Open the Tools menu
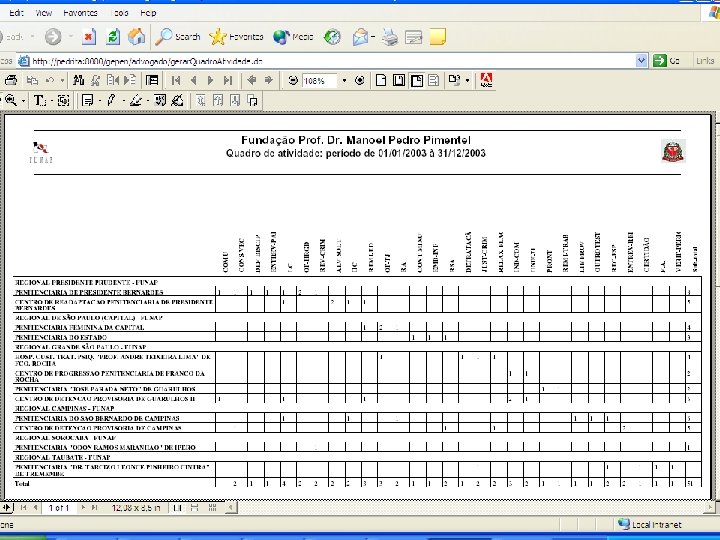720x540 pixels. pos(120,13)
